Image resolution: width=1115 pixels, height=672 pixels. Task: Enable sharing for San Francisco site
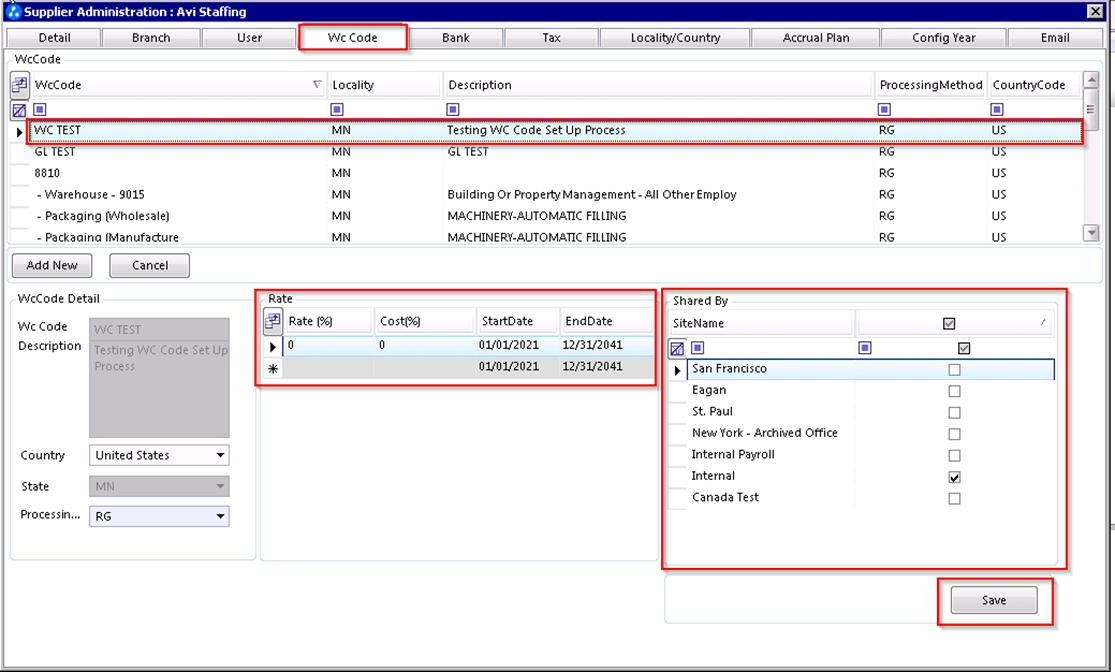click(x=954, y=369)
